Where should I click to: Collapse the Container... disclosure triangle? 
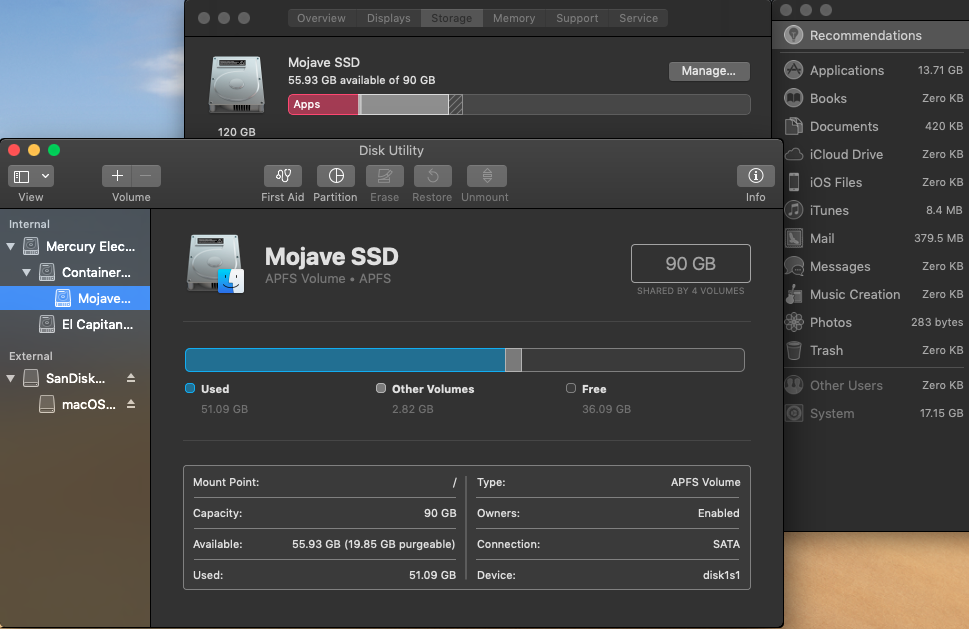(27, 272)
